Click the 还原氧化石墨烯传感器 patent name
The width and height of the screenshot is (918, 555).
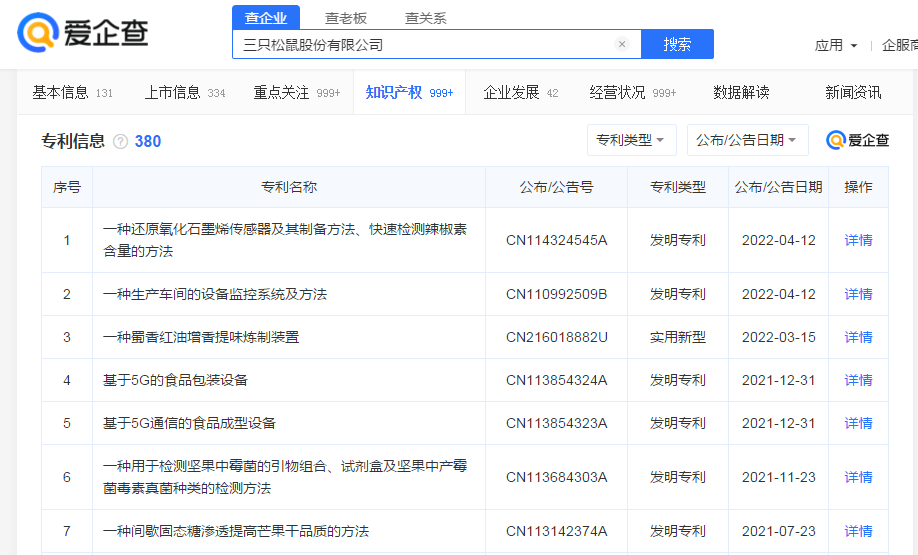coord(285,240)
